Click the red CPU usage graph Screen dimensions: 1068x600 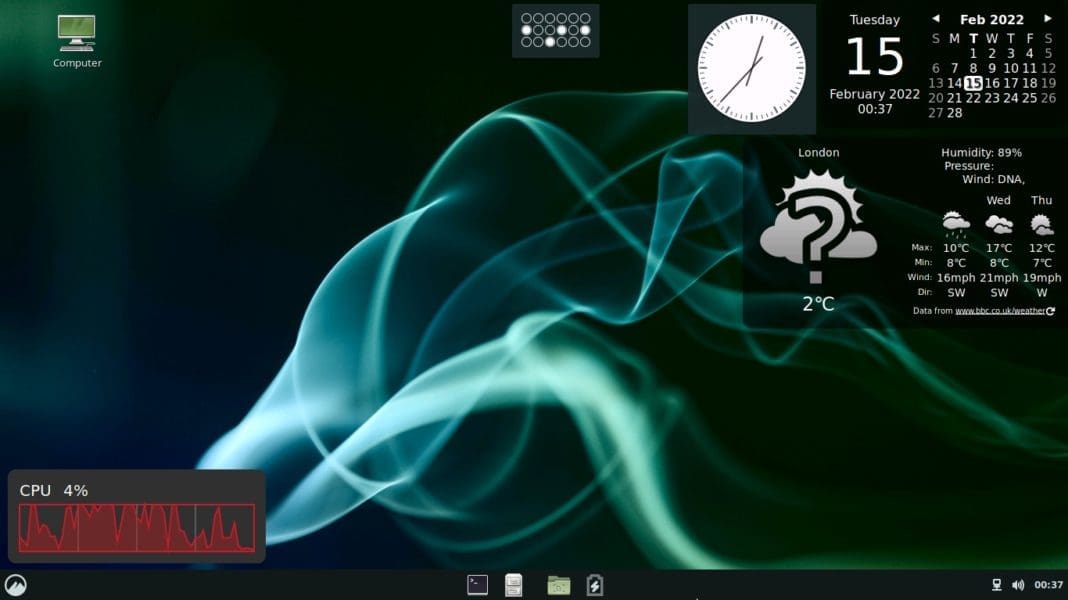tap(137, 525)
